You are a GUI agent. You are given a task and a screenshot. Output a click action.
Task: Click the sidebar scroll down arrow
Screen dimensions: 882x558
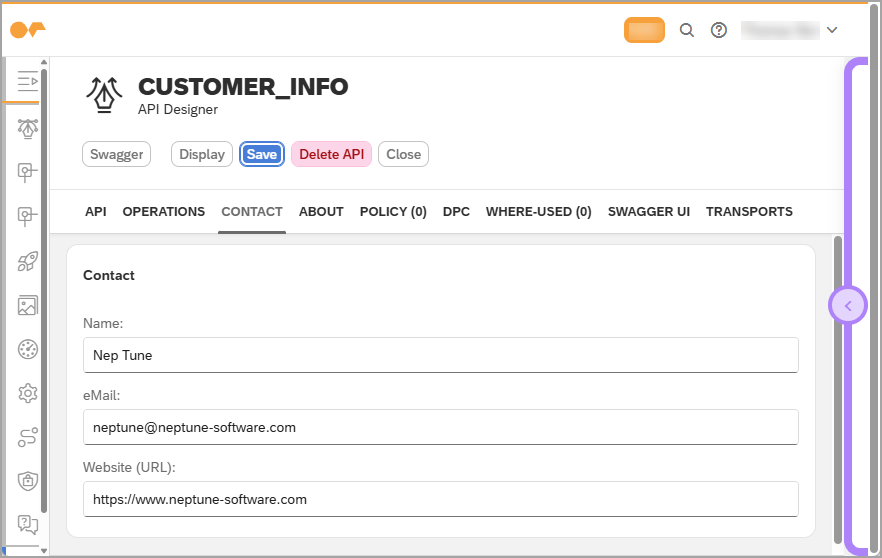(44, 551)
